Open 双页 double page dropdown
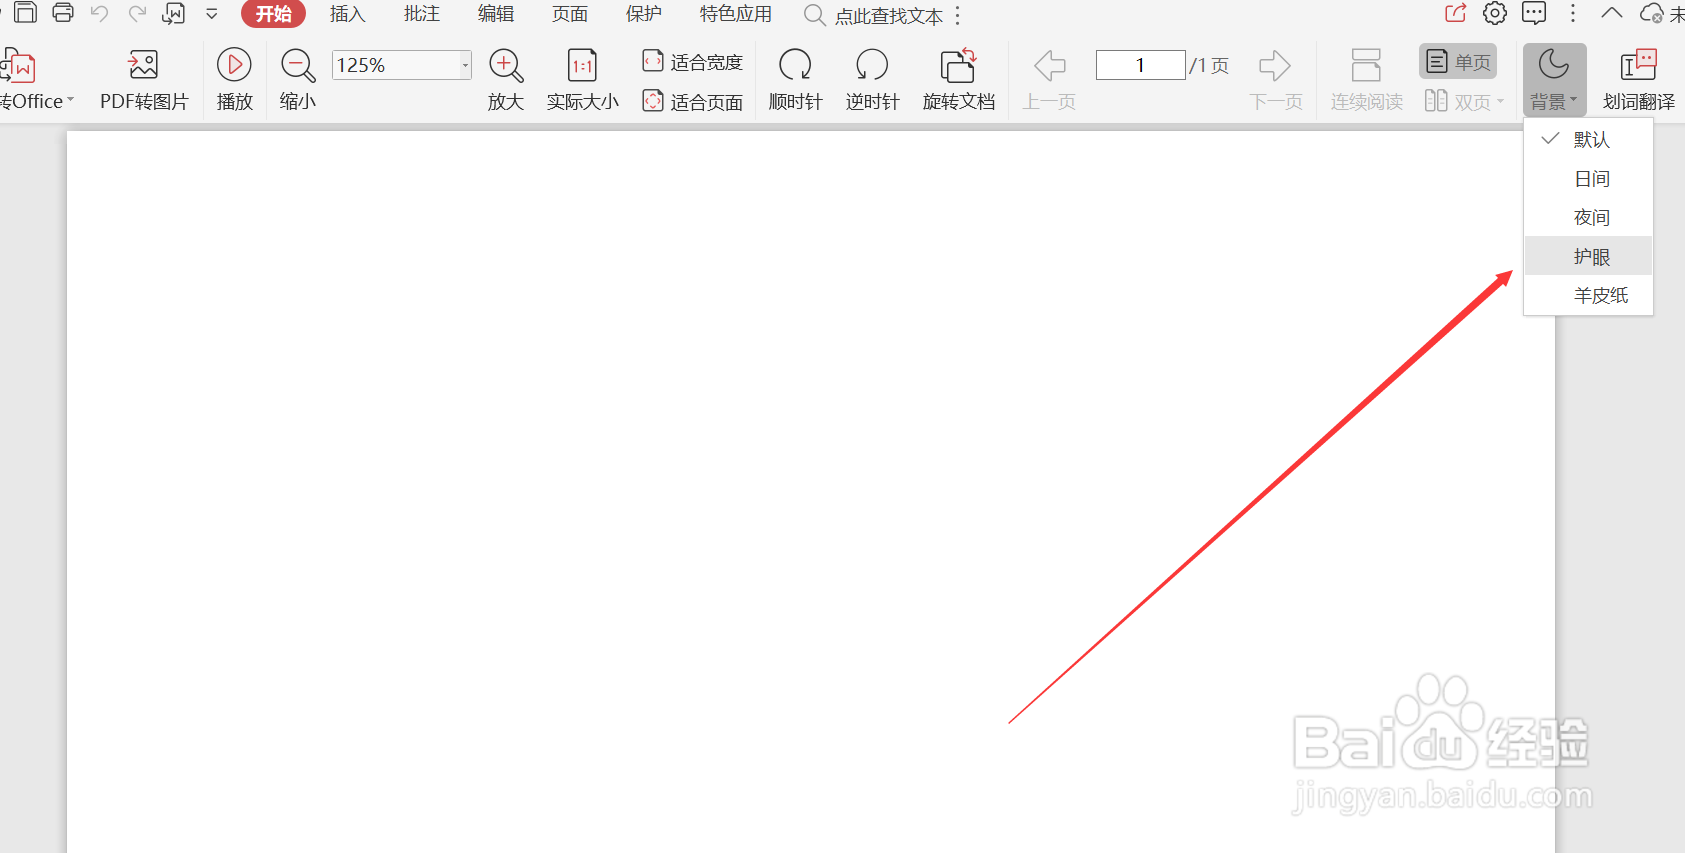The image size is (1685, 853). pyautogui.click(x=1464, y=101)
